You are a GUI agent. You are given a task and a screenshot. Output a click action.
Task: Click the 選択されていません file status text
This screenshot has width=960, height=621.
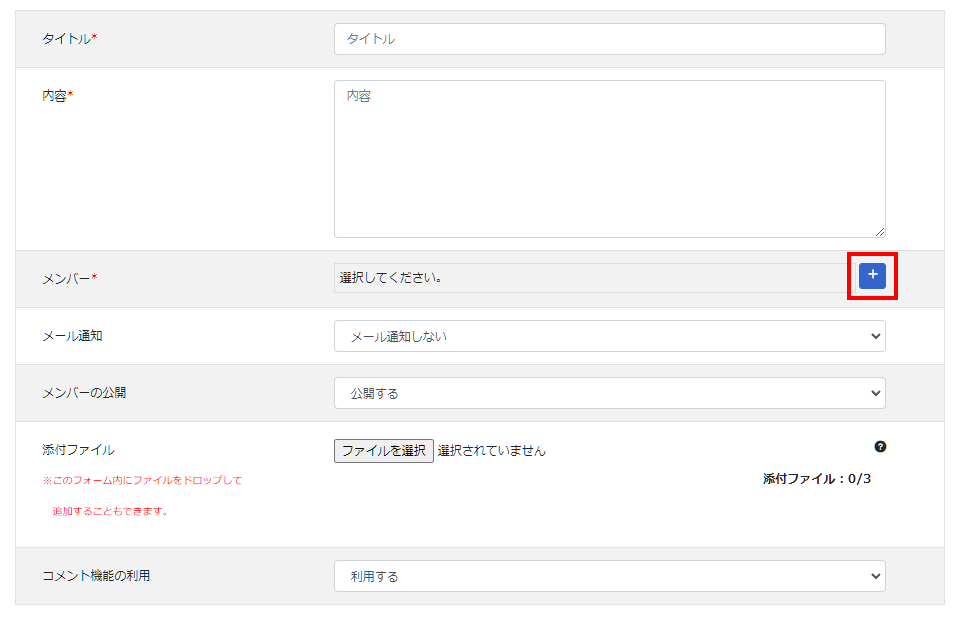(492, 451)
